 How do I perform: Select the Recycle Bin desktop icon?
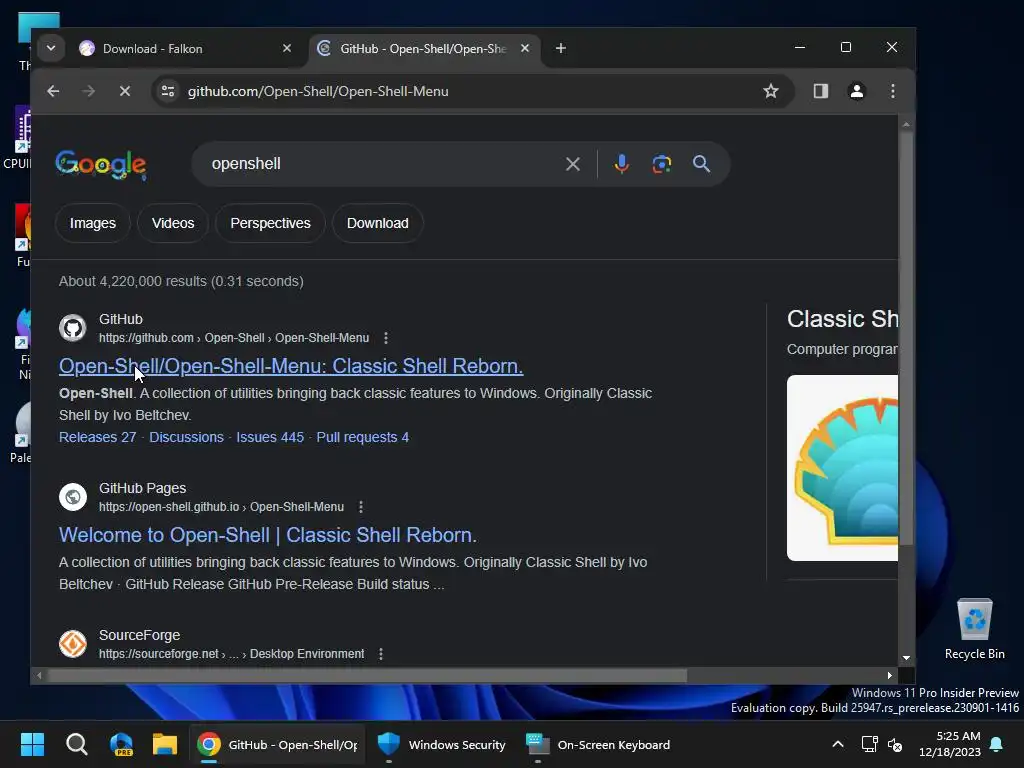[x=974, y=630]
